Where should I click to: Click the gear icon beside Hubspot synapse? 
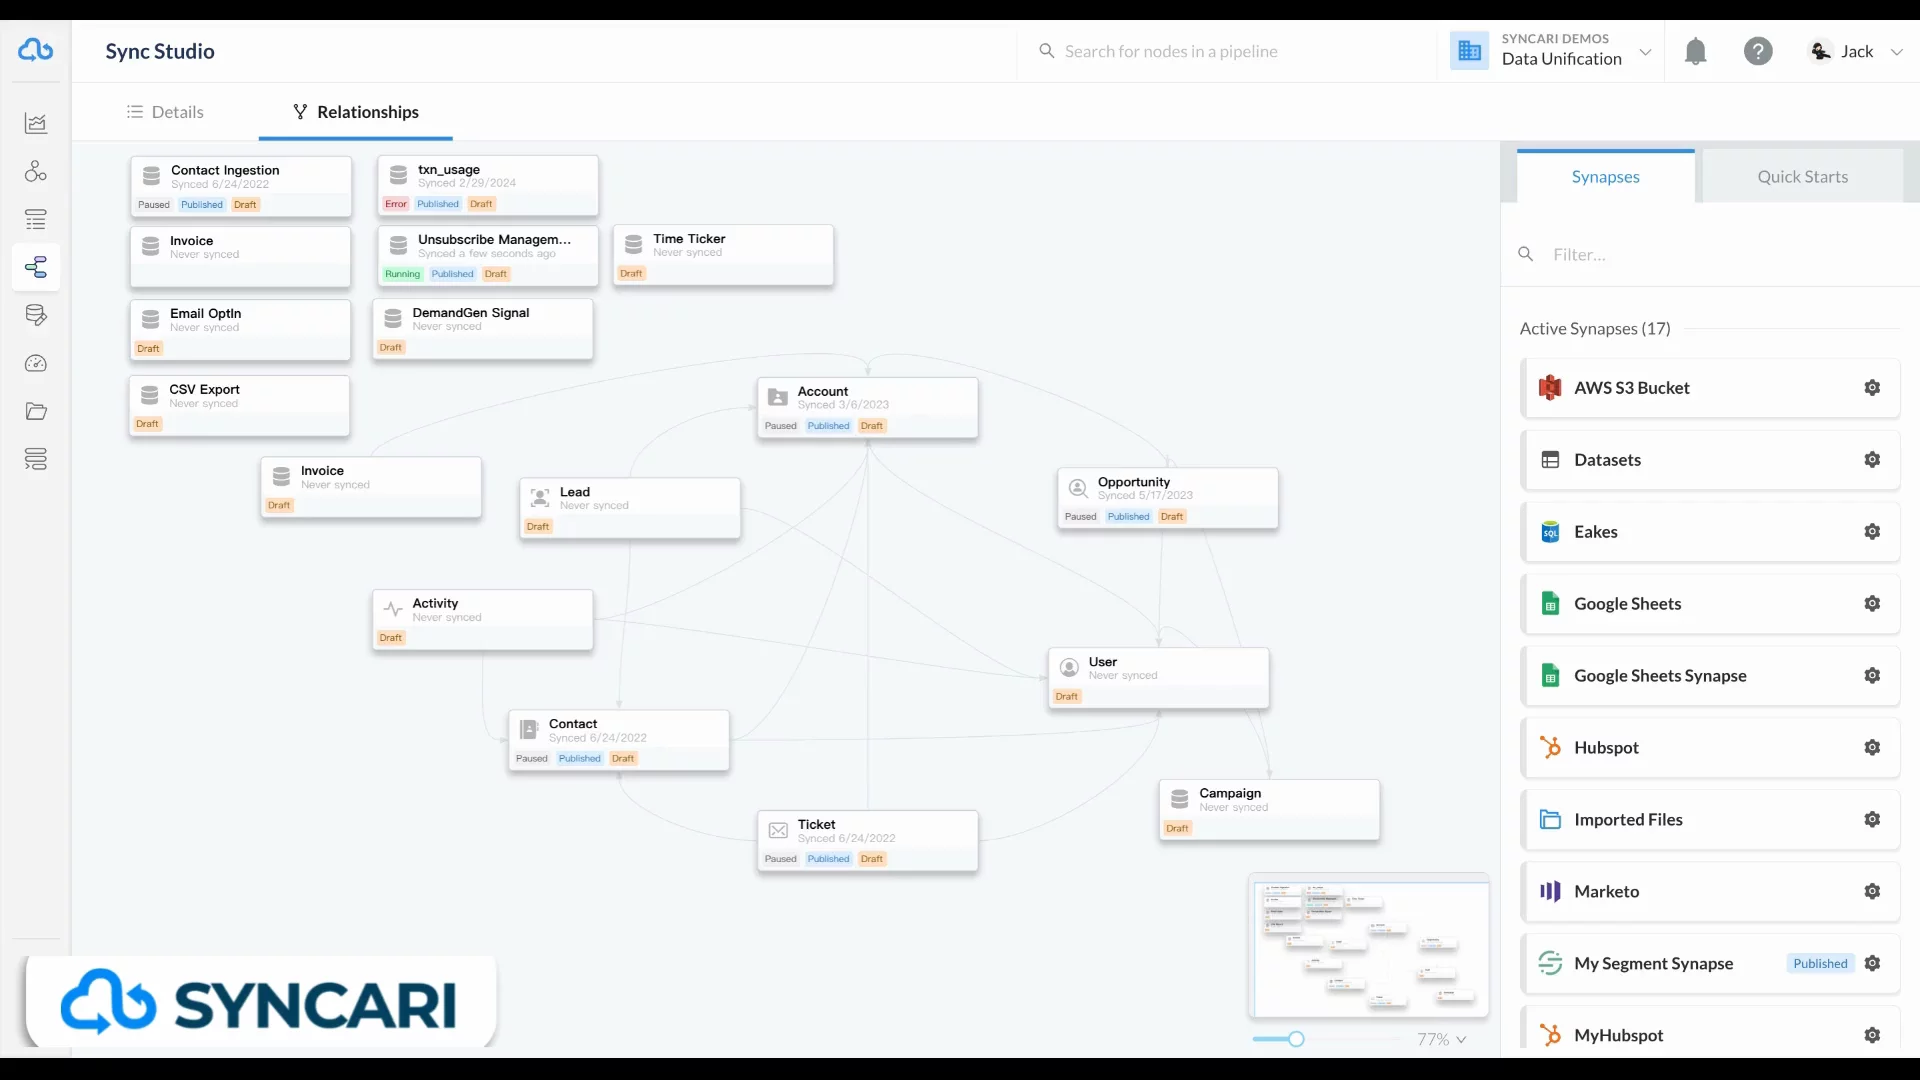coord(1872,748)
